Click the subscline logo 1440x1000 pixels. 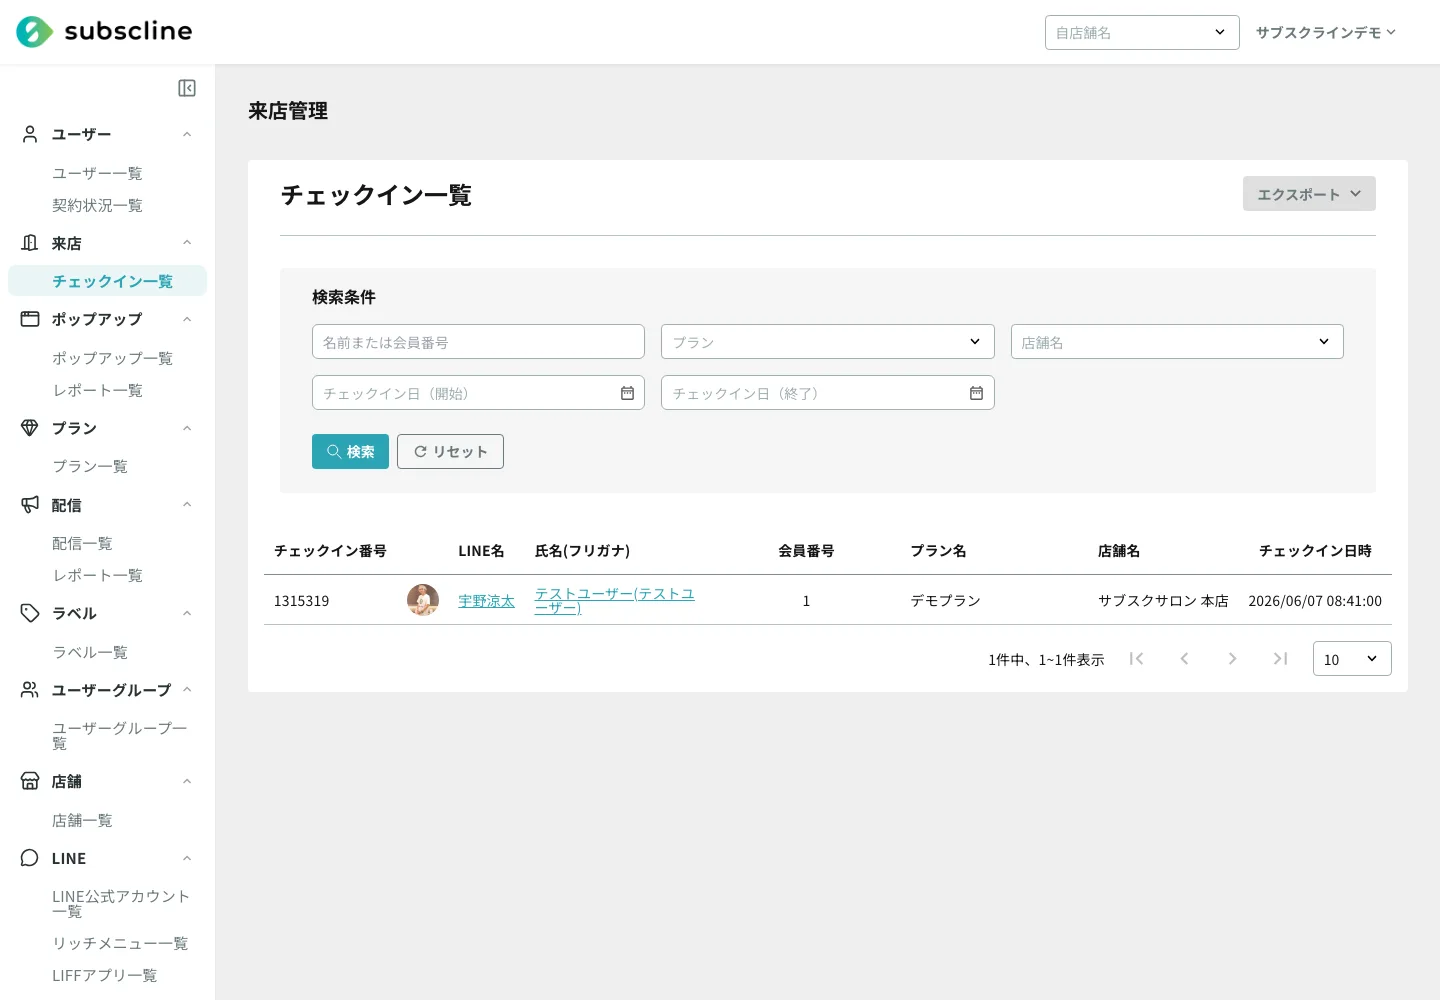[x=104, y=32]
